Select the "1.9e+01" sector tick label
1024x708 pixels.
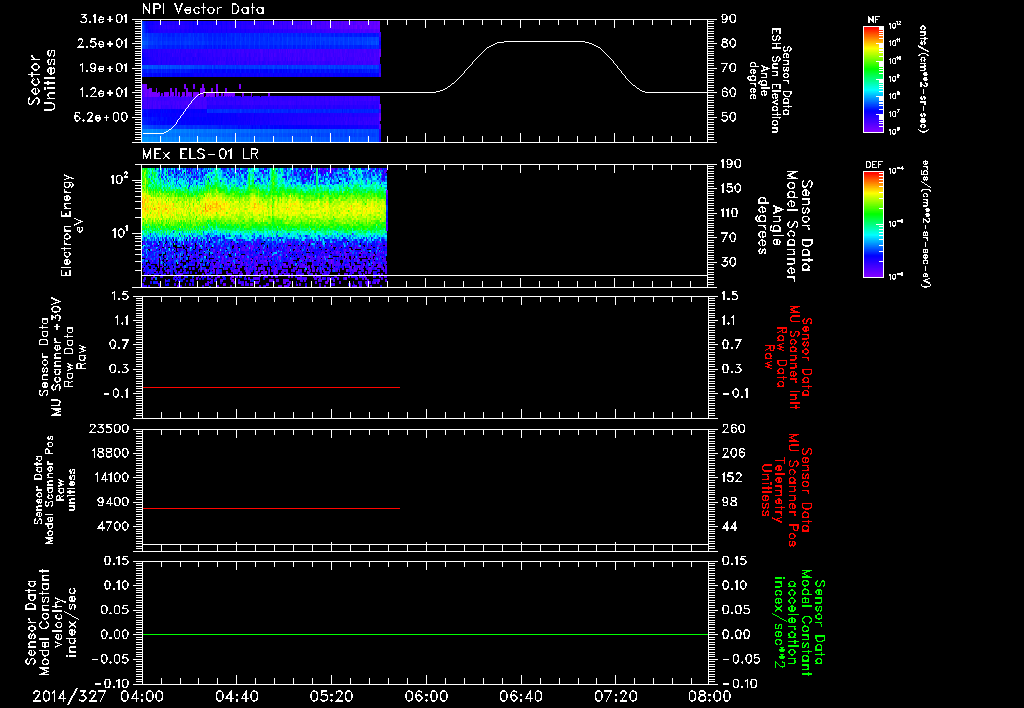click(104, 68)
